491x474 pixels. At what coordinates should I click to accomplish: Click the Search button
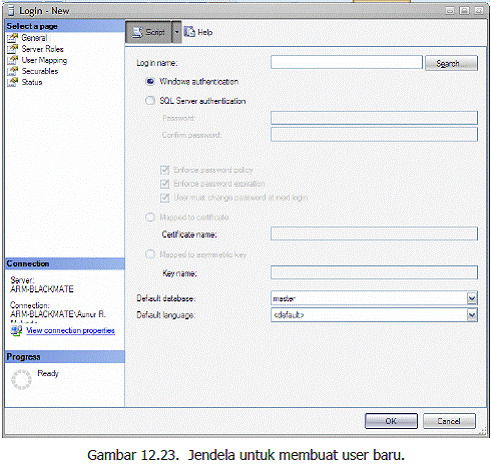[451, 63]
